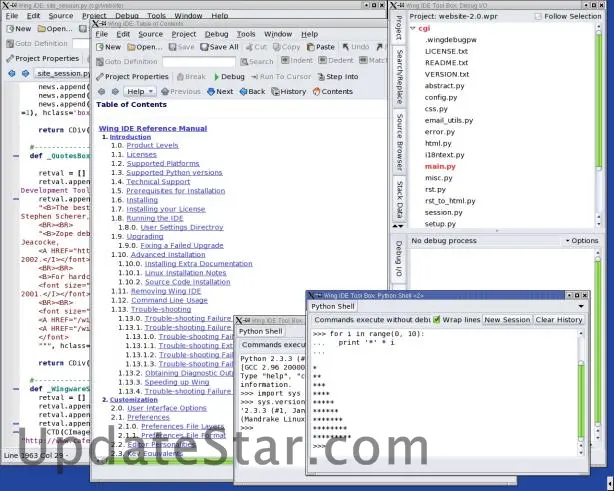Screen dimensions: 614x491
Task: Open Technical Support link
Action: [x=158, y=182]
